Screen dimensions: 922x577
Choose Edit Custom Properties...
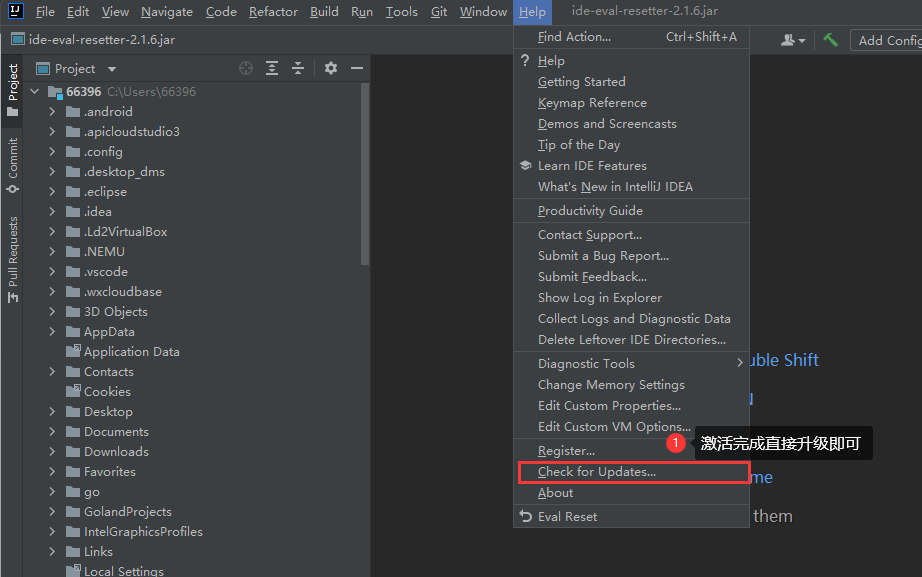[632, 406]
